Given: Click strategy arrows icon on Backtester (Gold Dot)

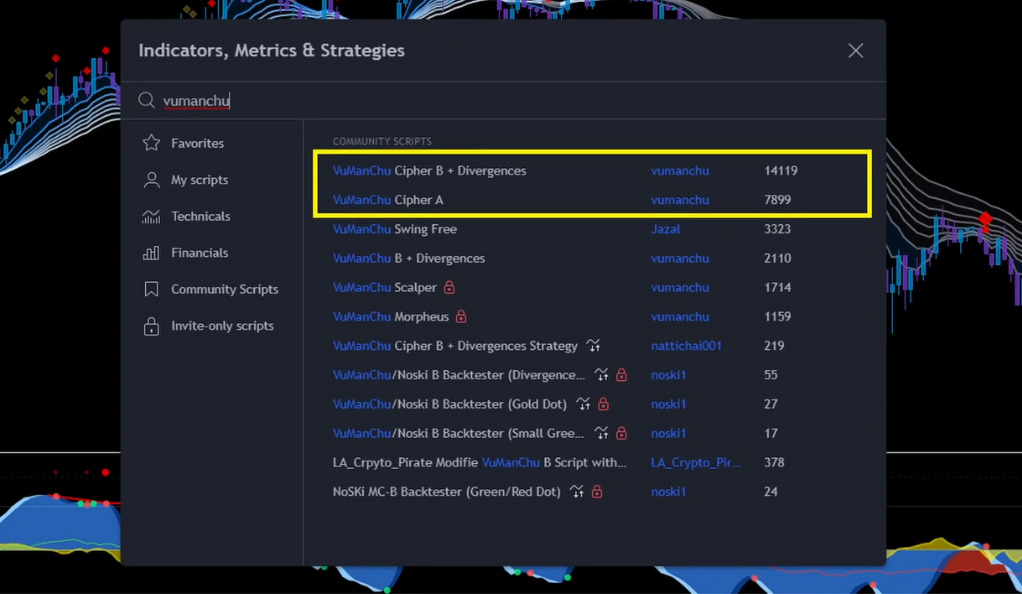Looking at the screenshot, I should coord(583,404).
